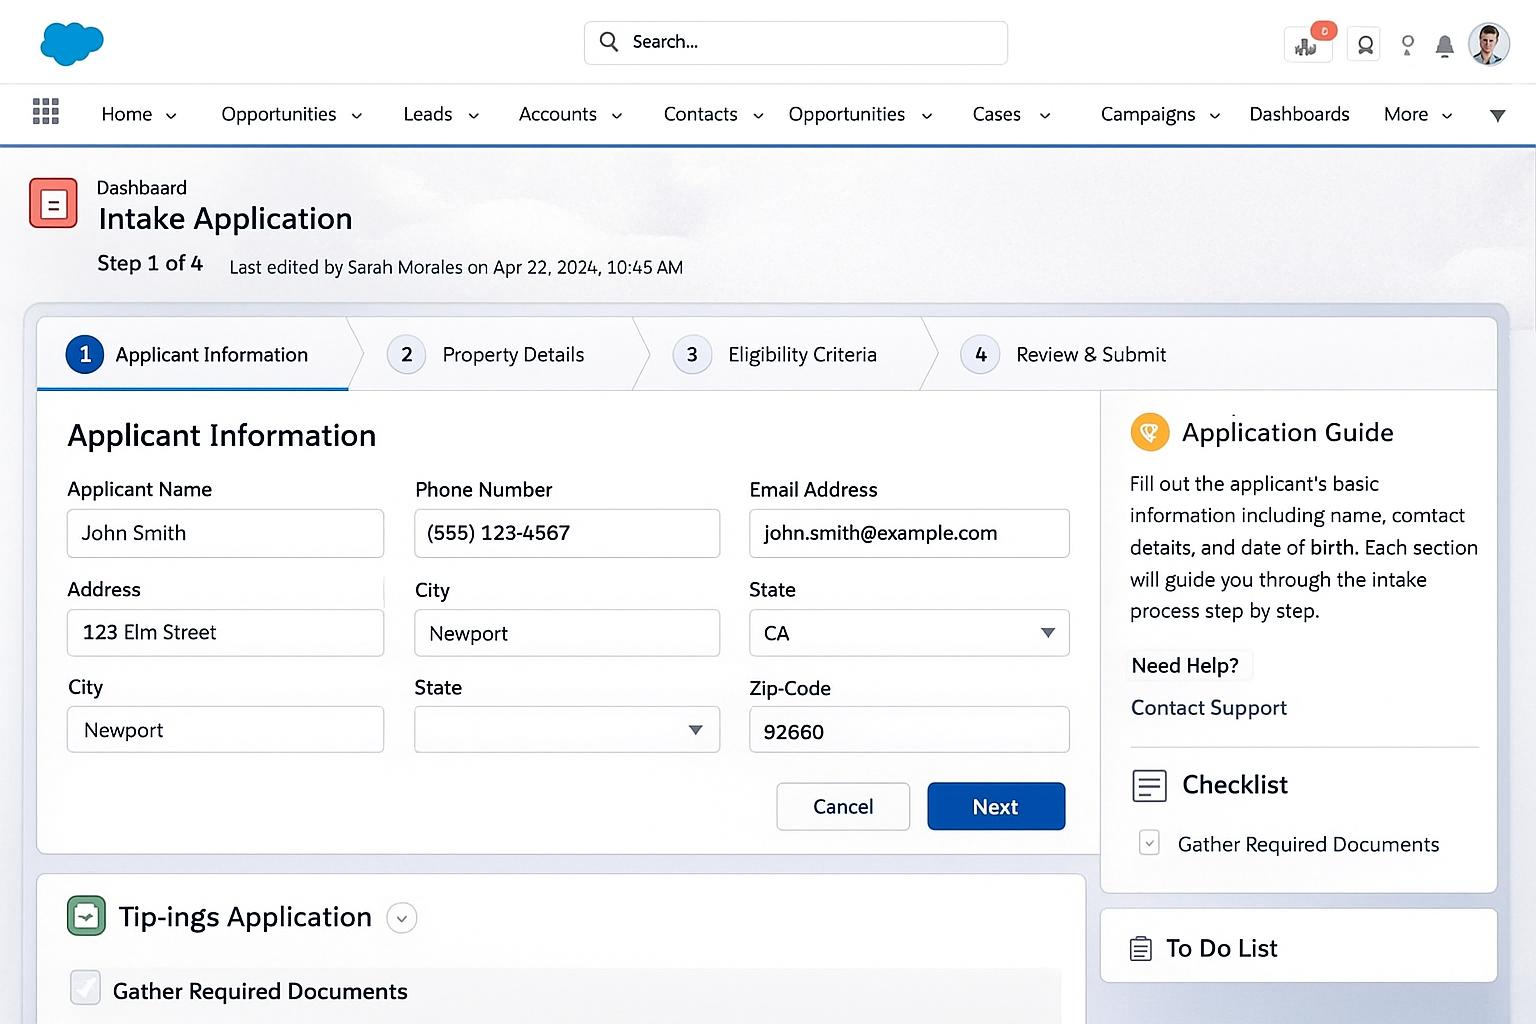
Task: Open the CA State dropdown
Action: 1047,632
